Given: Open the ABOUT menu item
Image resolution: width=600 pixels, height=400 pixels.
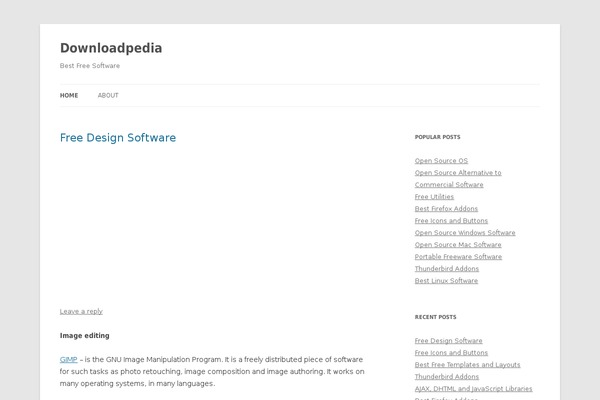Looking at the screenshot, I should [108, 95].
